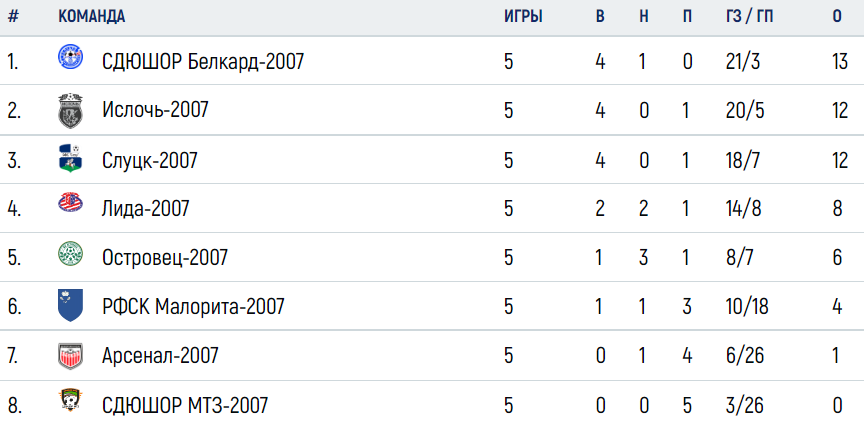The width and height of the screenshot is (864, 424).
Task: Click the Ислочь-2007 shield crest icon
Action: click(71, 111)
